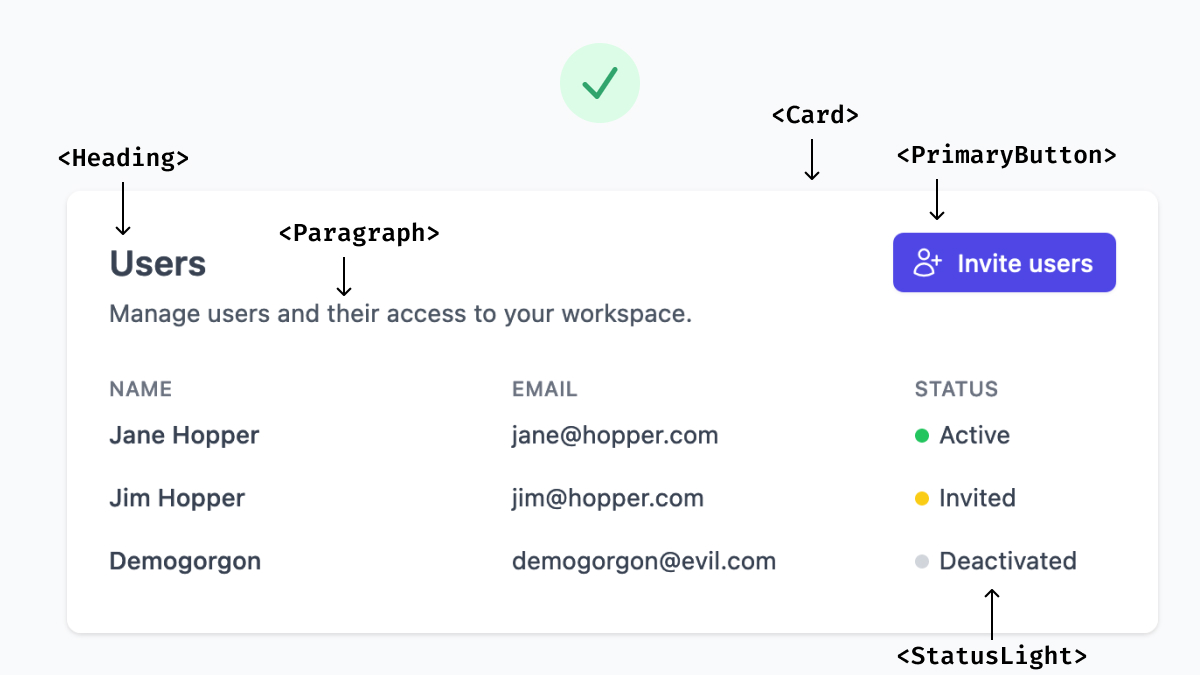Click the Invite users button

point(1003,262)
